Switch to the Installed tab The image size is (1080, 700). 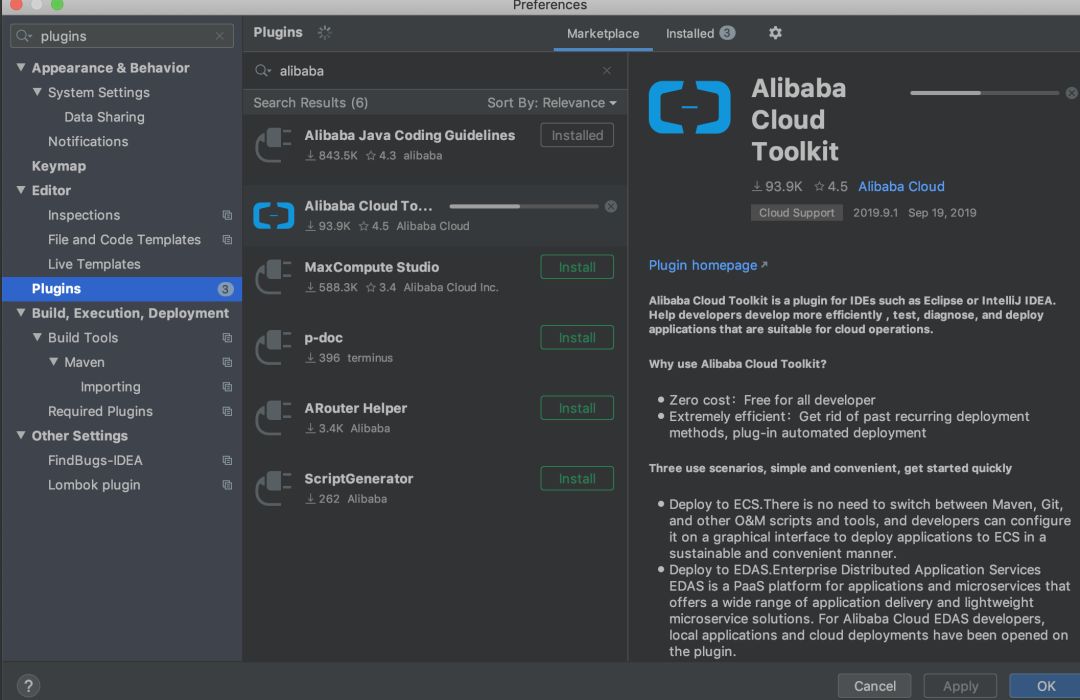(x=700, y=34)
